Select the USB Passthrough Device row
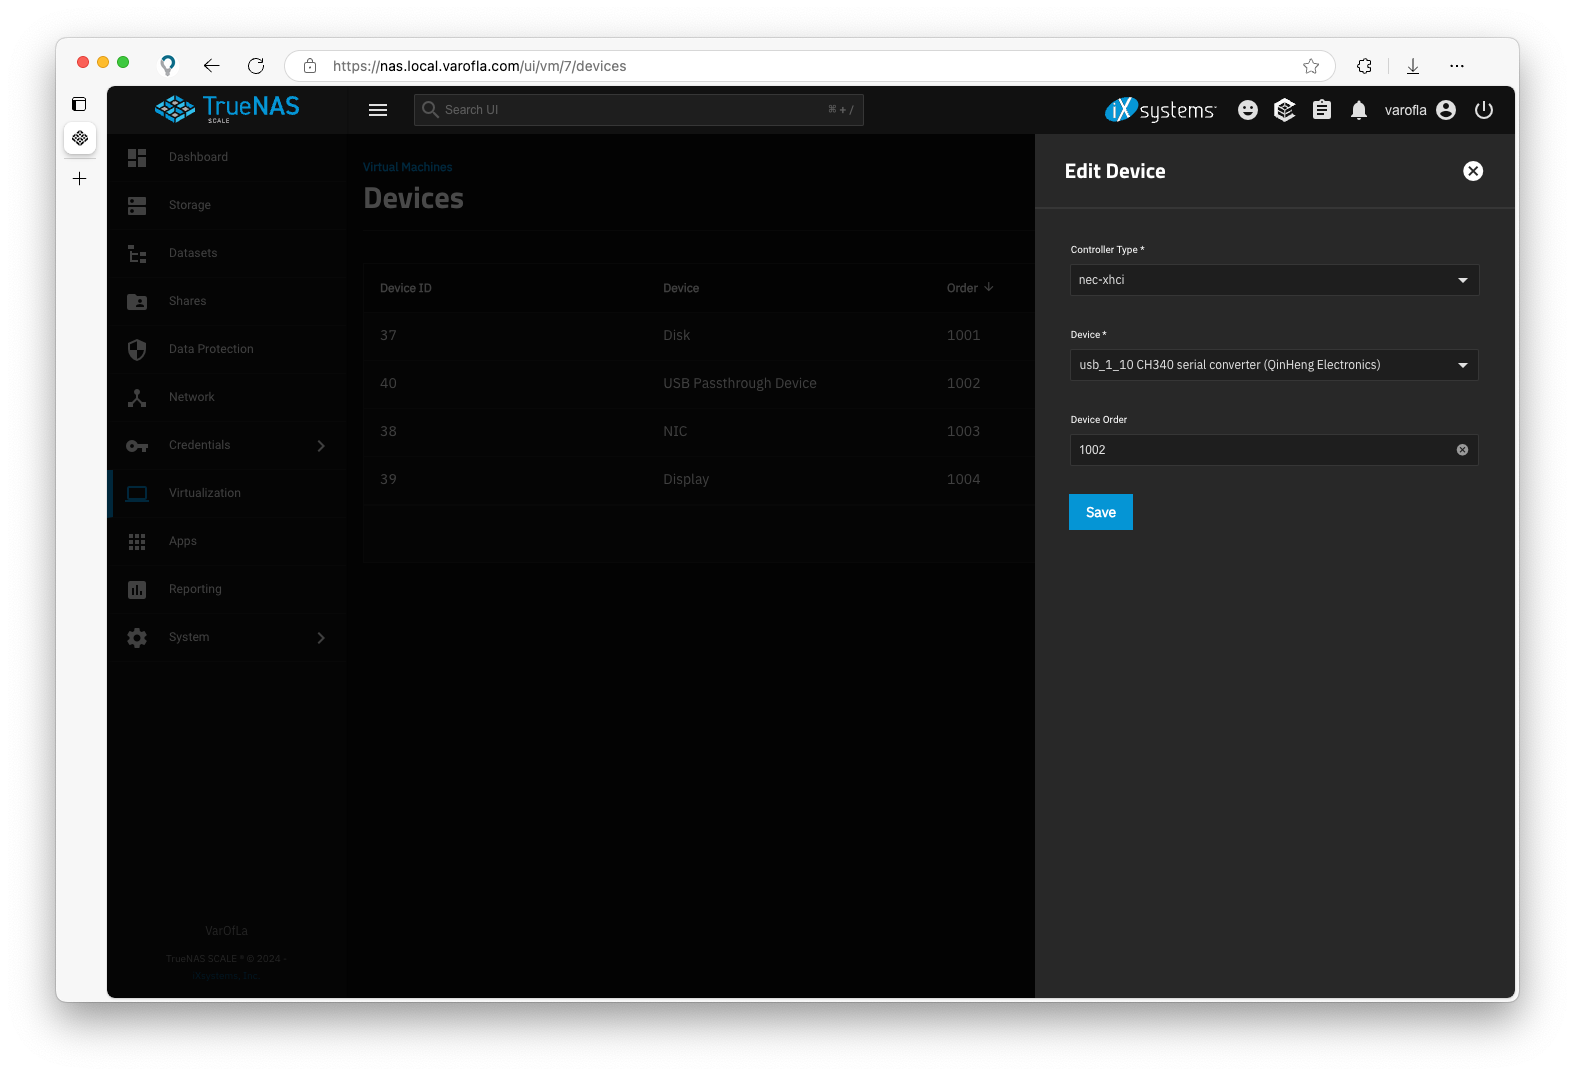The width and height of the screenshot is (1575, 1076). click(699, 383)
